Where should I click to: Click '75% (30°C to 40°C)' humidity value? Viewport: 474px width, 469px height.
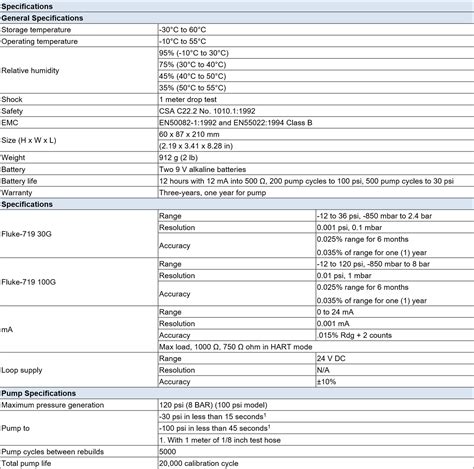[x=192, y=65]
